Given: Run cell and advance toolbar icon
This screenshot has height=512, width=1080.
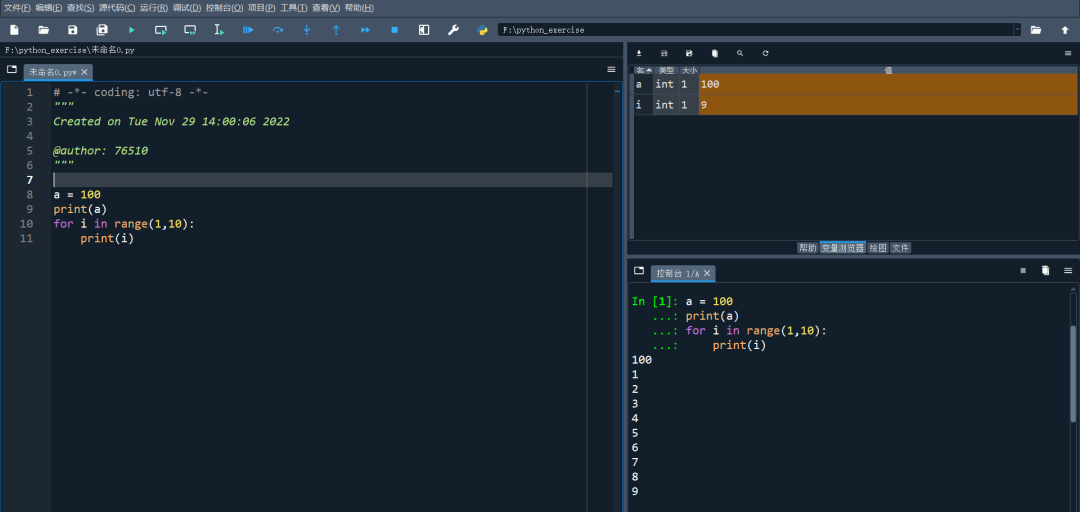Looking at the screenshot, I should coord(190,30).
